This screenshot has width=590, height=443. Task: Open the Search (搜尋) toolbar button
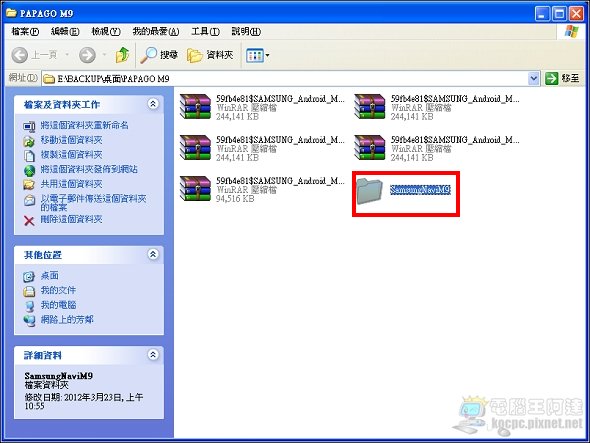pyautogui.click(x=159, y=55)
